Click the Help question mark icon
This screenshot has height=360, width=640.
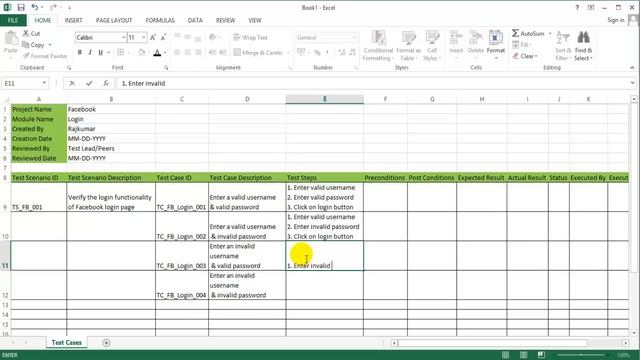point(577,7)
